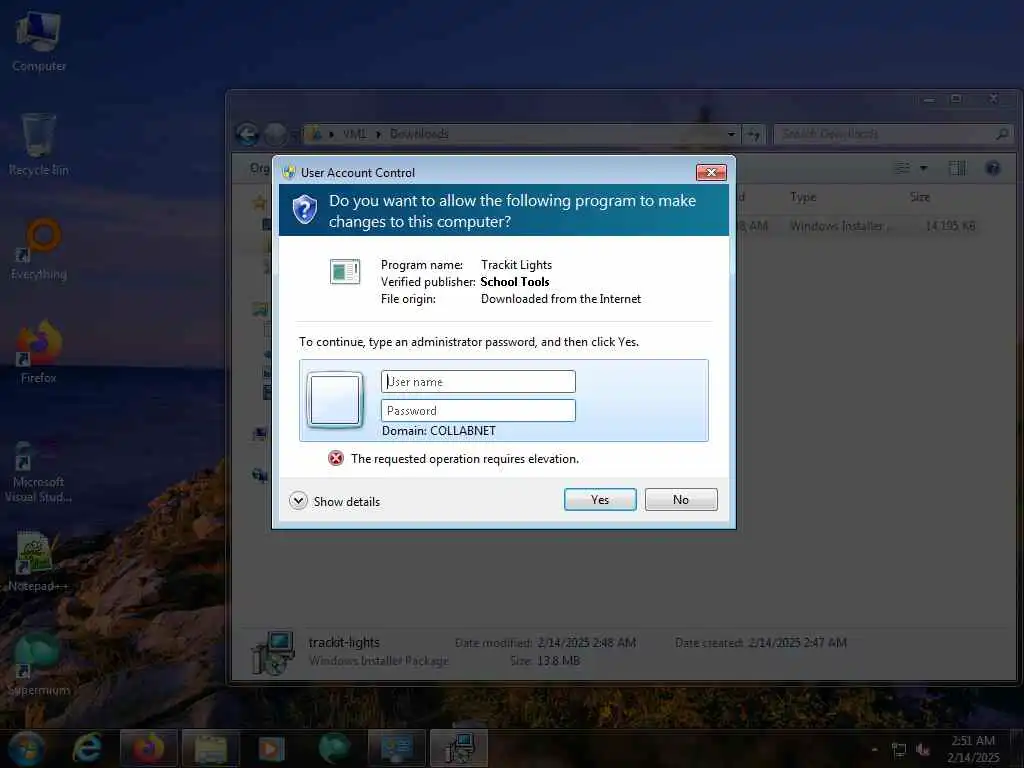Open Computer desktop icon
Viewport: 1024px width, 768px height.
click(39, 40)
